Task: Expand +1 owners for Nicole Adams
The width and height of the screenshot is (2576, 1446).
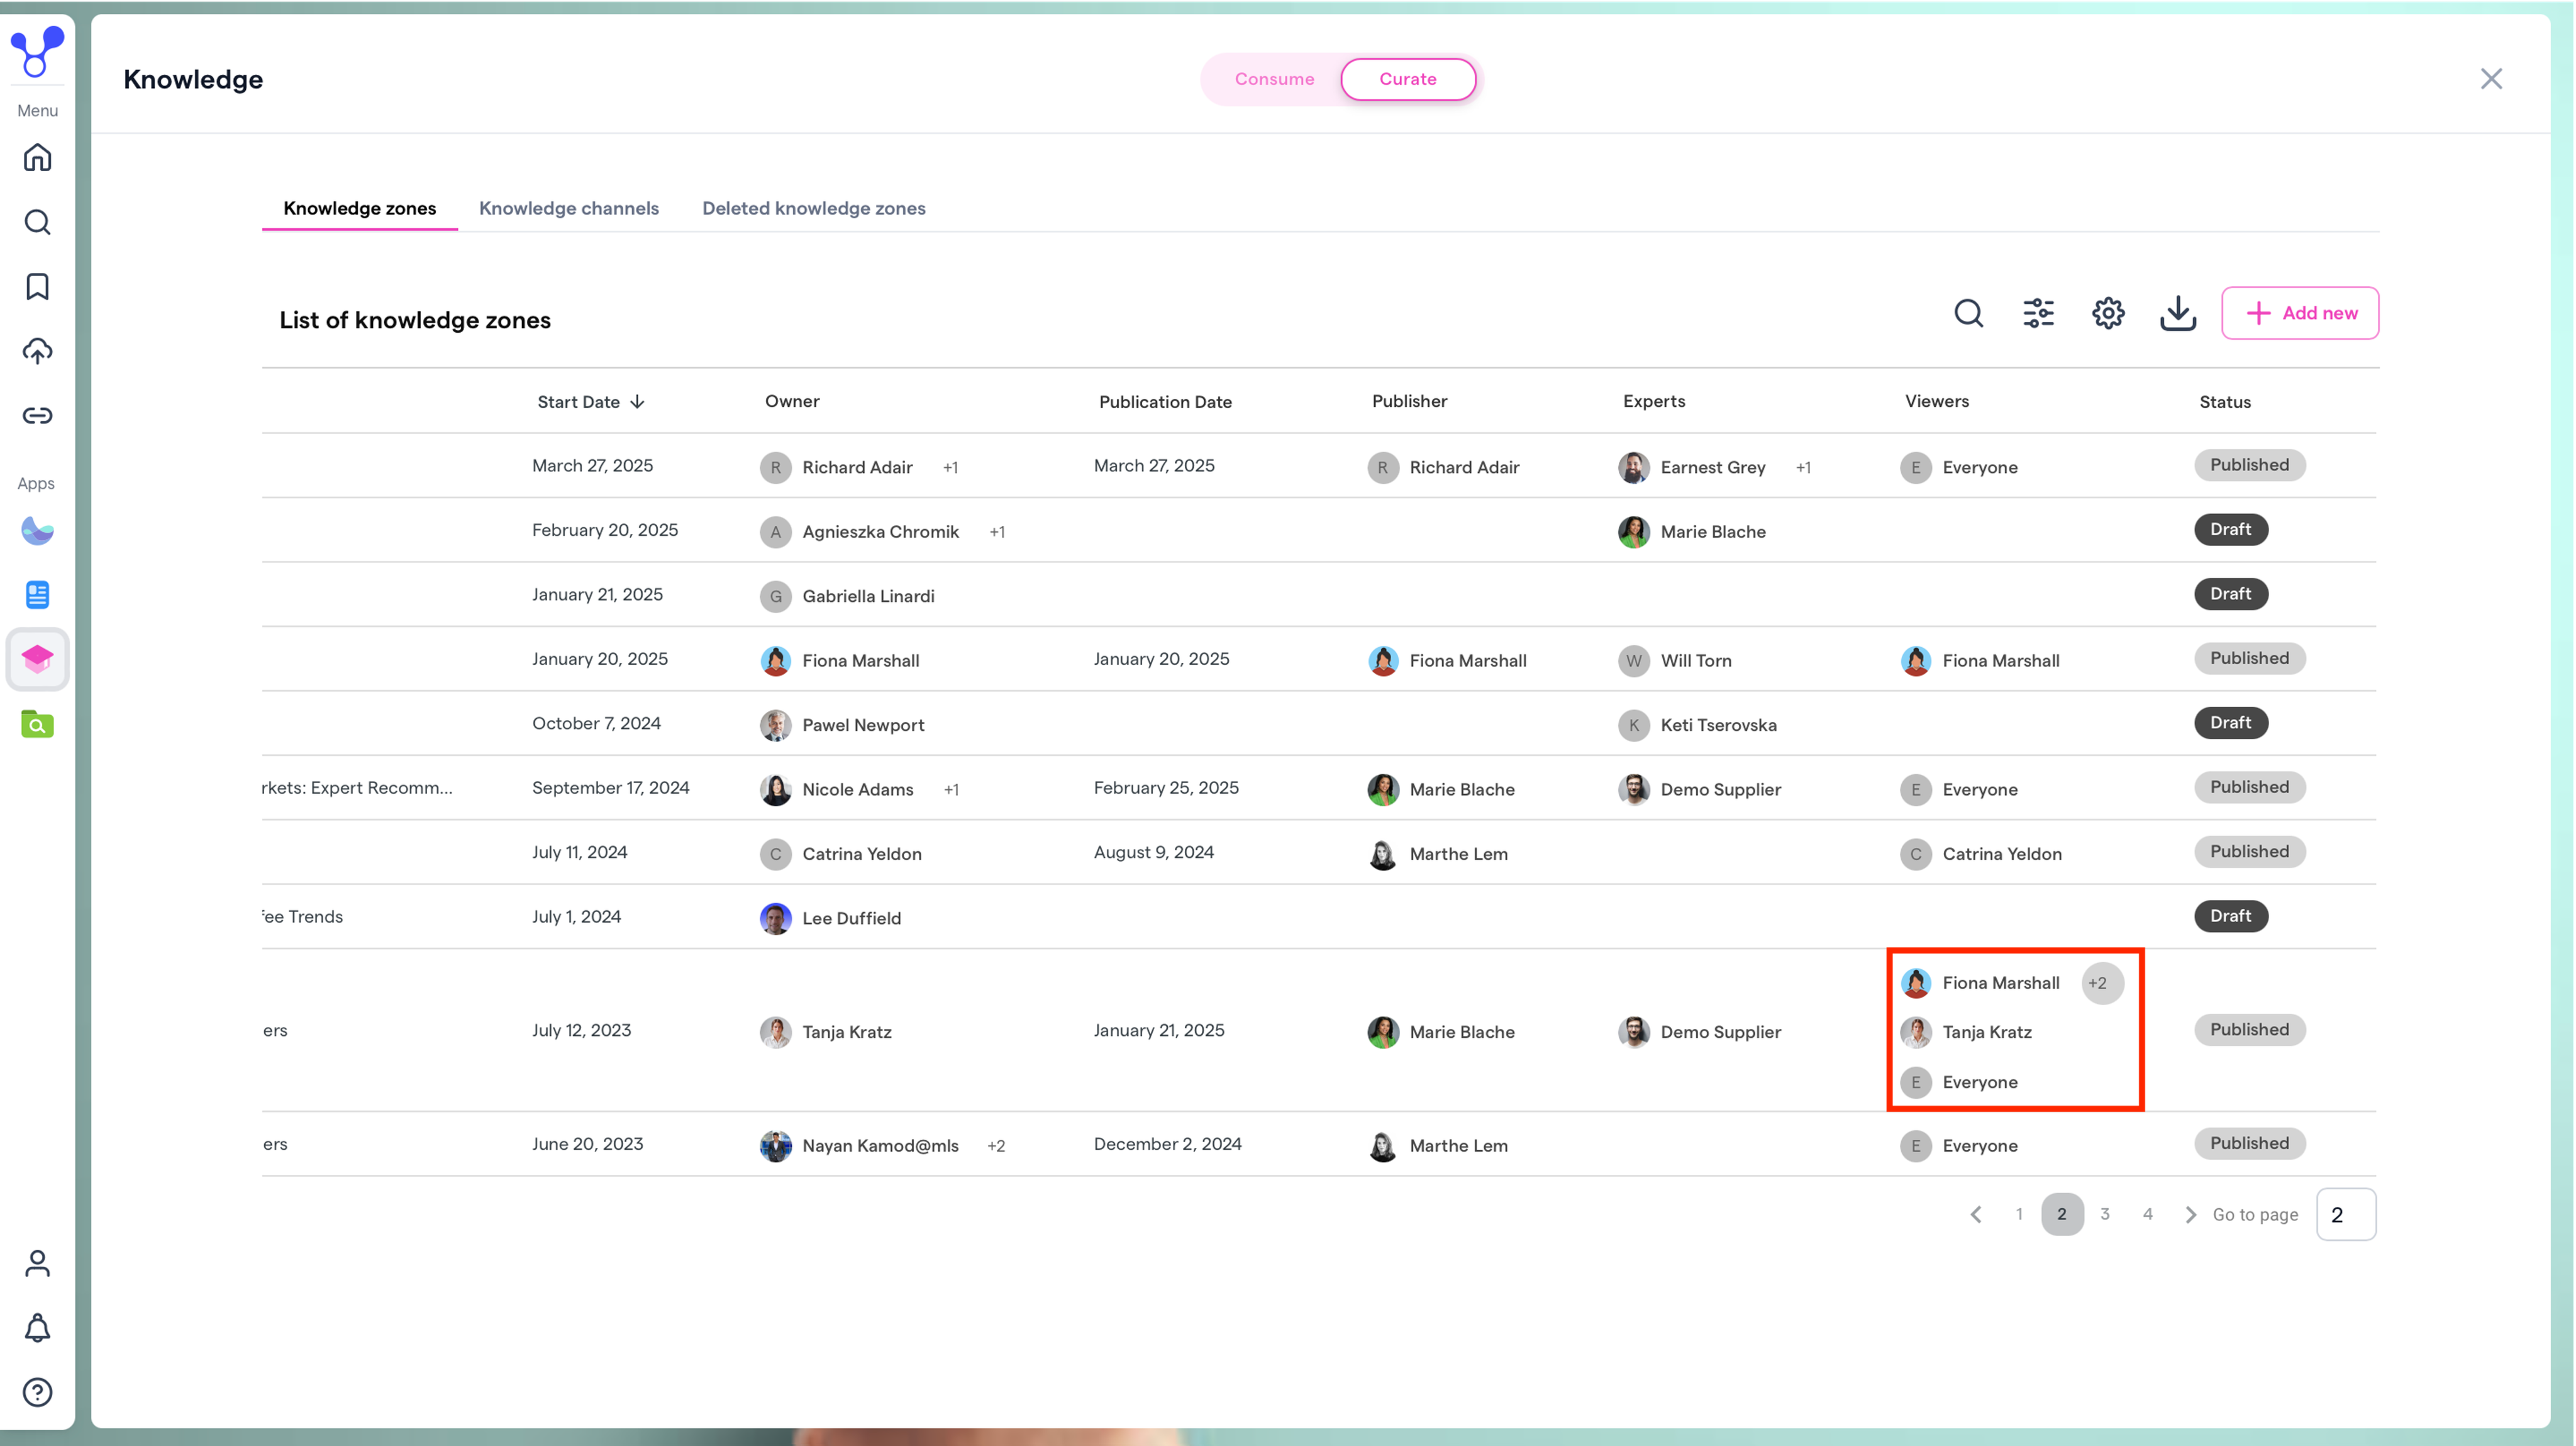Action: pos(951,790)
